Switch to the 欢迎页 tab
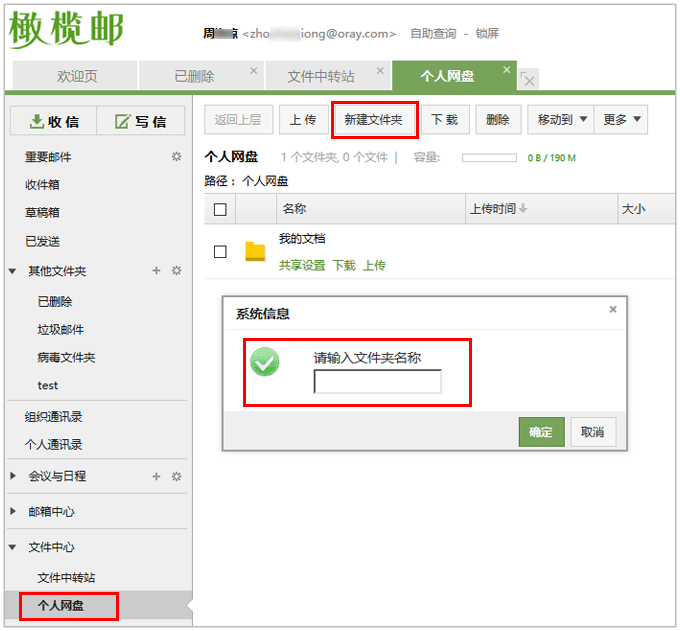The height and width of the screenshot is (631, 680). pyautogui.click(x=76, y=76)
